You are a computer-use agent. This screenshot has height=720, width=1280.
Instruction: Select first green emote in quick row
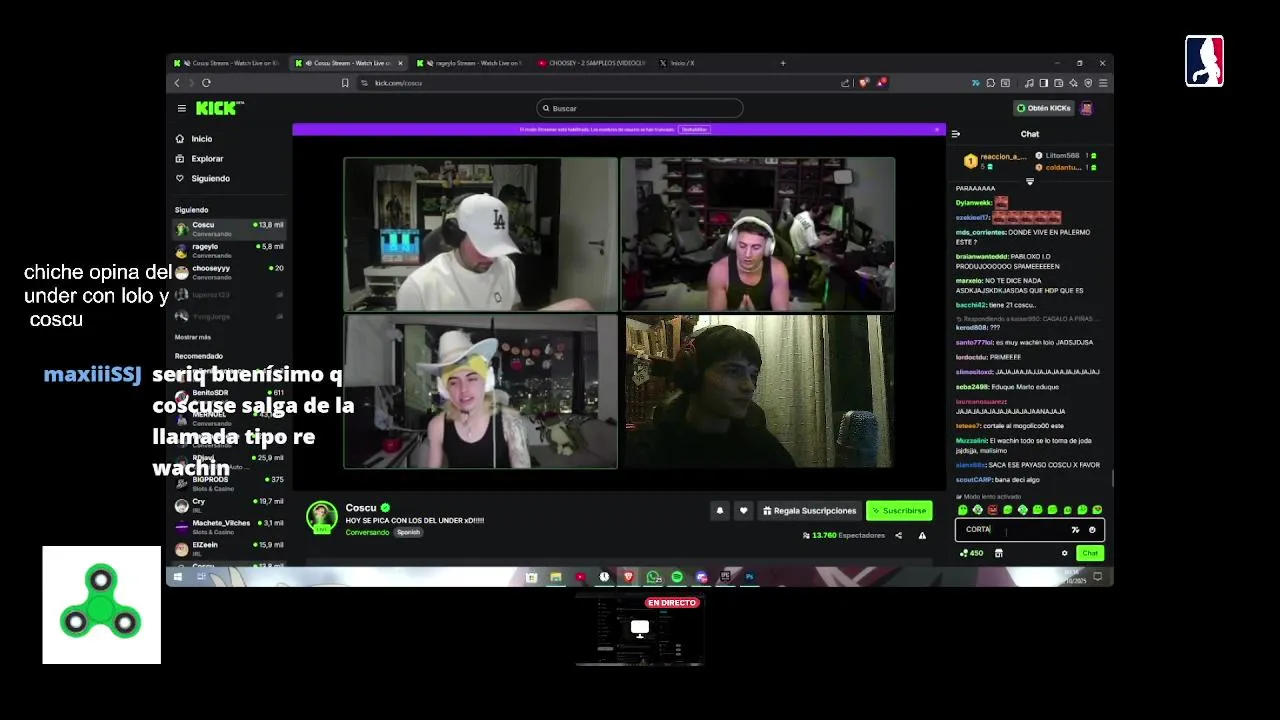(x=963, y=510)
